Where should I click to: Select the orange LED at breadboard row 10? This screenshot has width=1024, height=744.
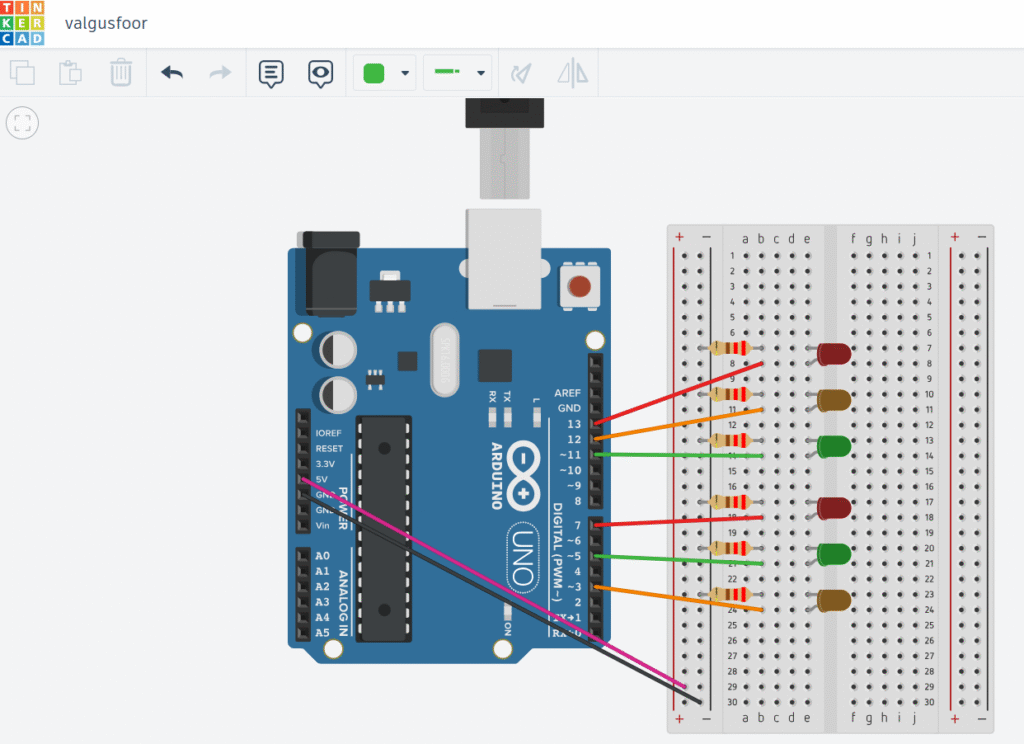click(x=833, y=400)
